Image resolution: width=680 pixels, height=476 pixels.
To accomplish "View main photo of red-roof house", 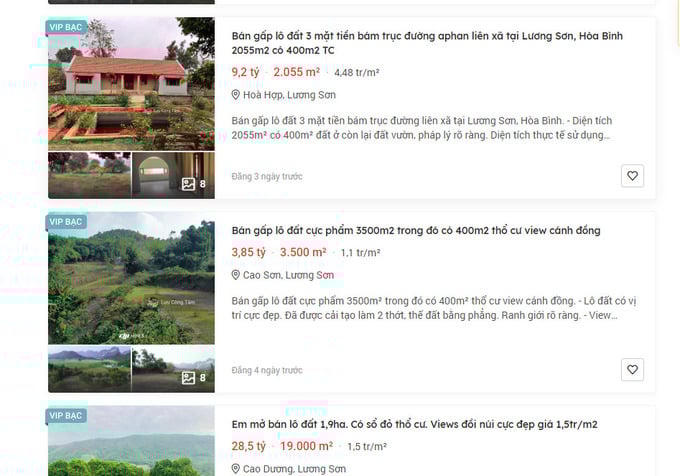I will click(x=131, y=84).
